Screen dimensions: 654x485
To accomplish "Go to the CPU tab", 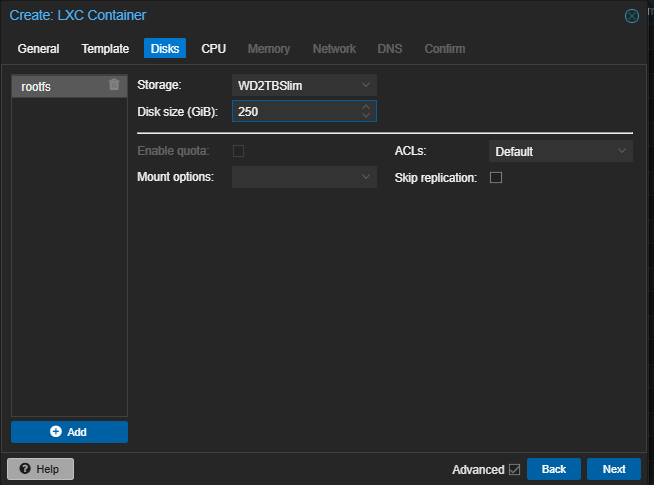I will coord(214,49).
